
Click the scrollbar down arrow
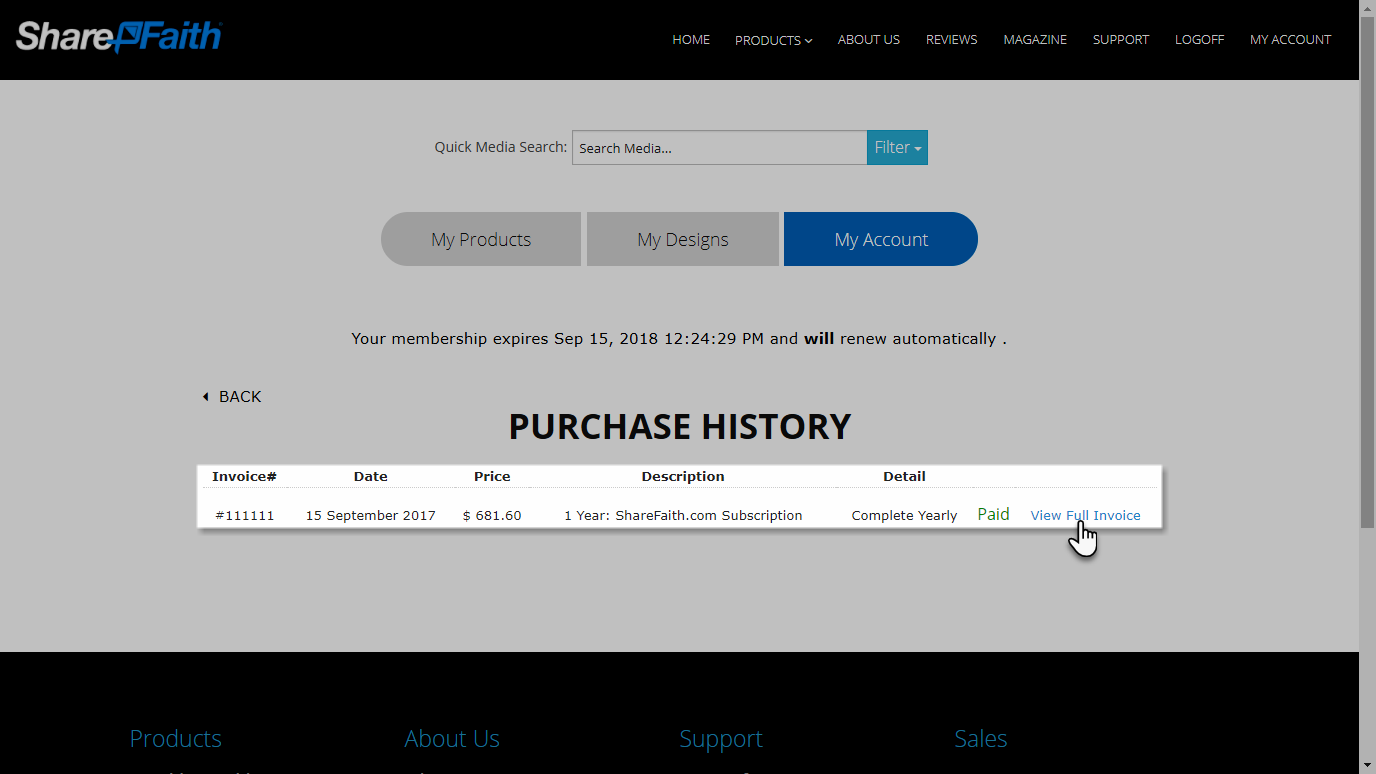[x=1367, y=765]
